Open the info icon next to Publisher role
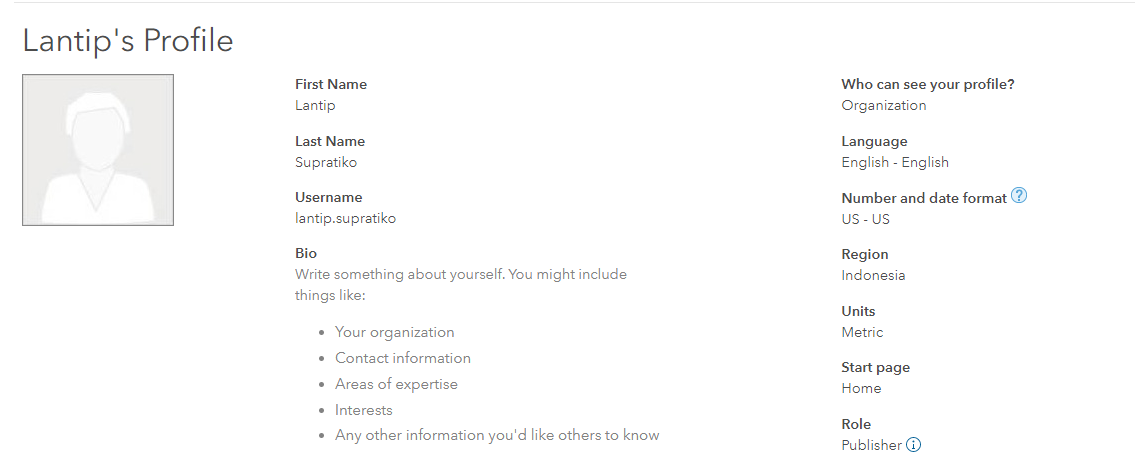 [913, 445]
